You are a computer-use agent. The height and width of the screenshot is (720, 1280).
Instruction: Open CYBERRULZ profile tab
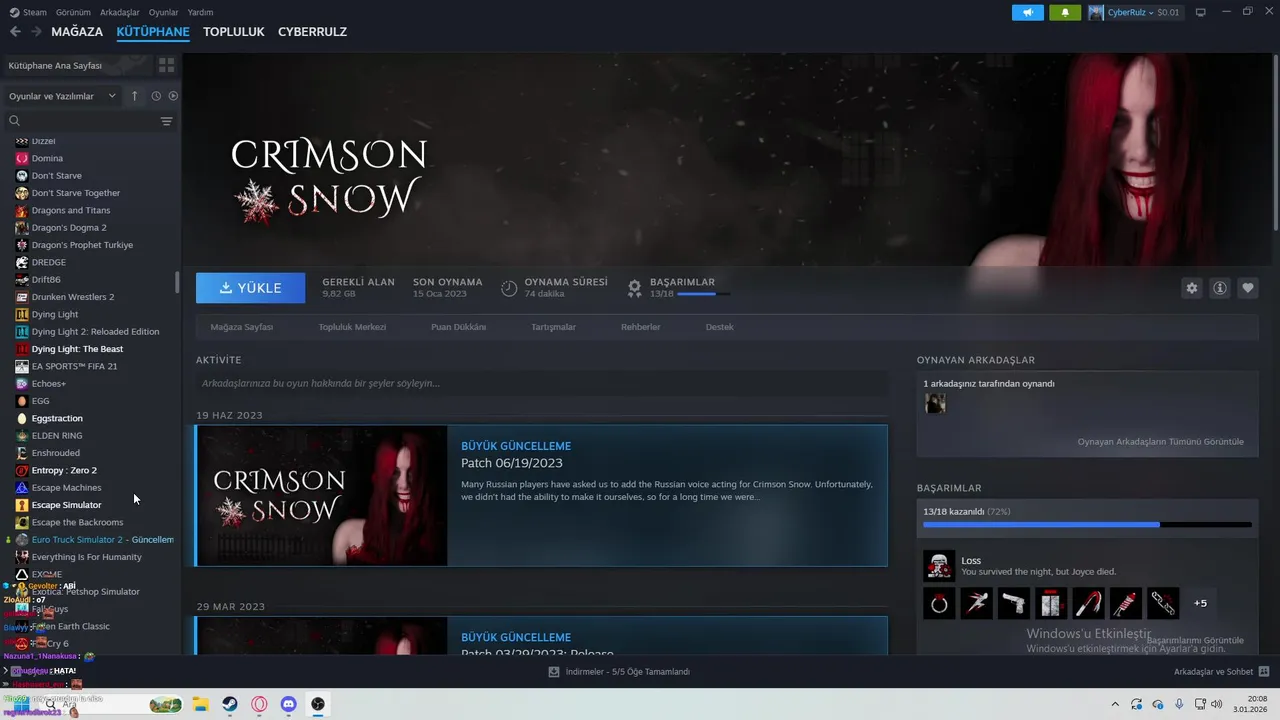[312, 32]
